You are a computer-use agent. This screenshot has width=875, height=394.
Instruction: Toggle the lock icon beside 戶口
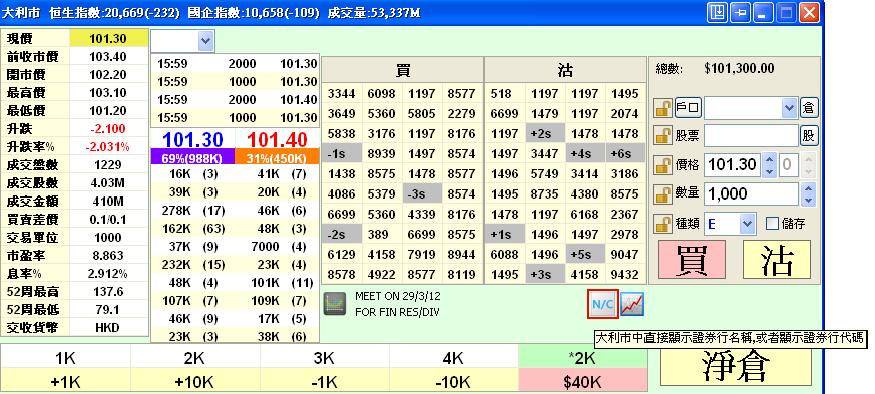click(x=663, y=108)
